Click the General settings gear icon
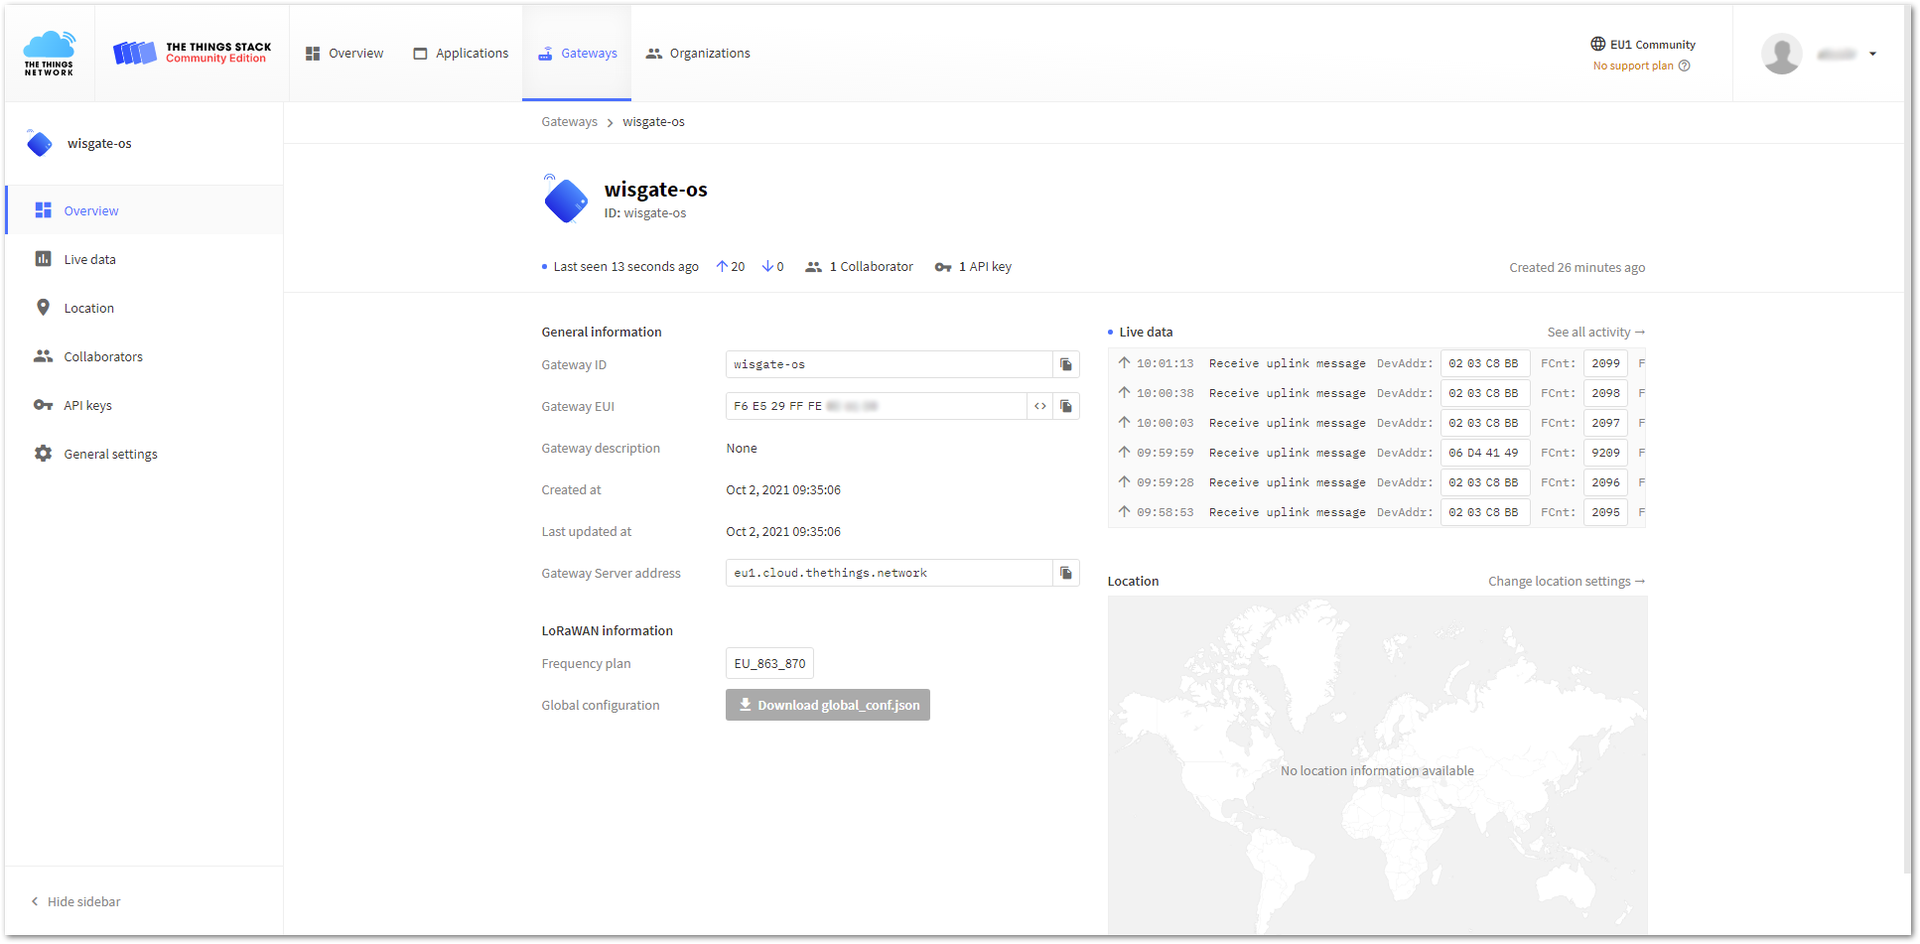The width and height of the screenshot is (1920, 944). pos(43,453)
